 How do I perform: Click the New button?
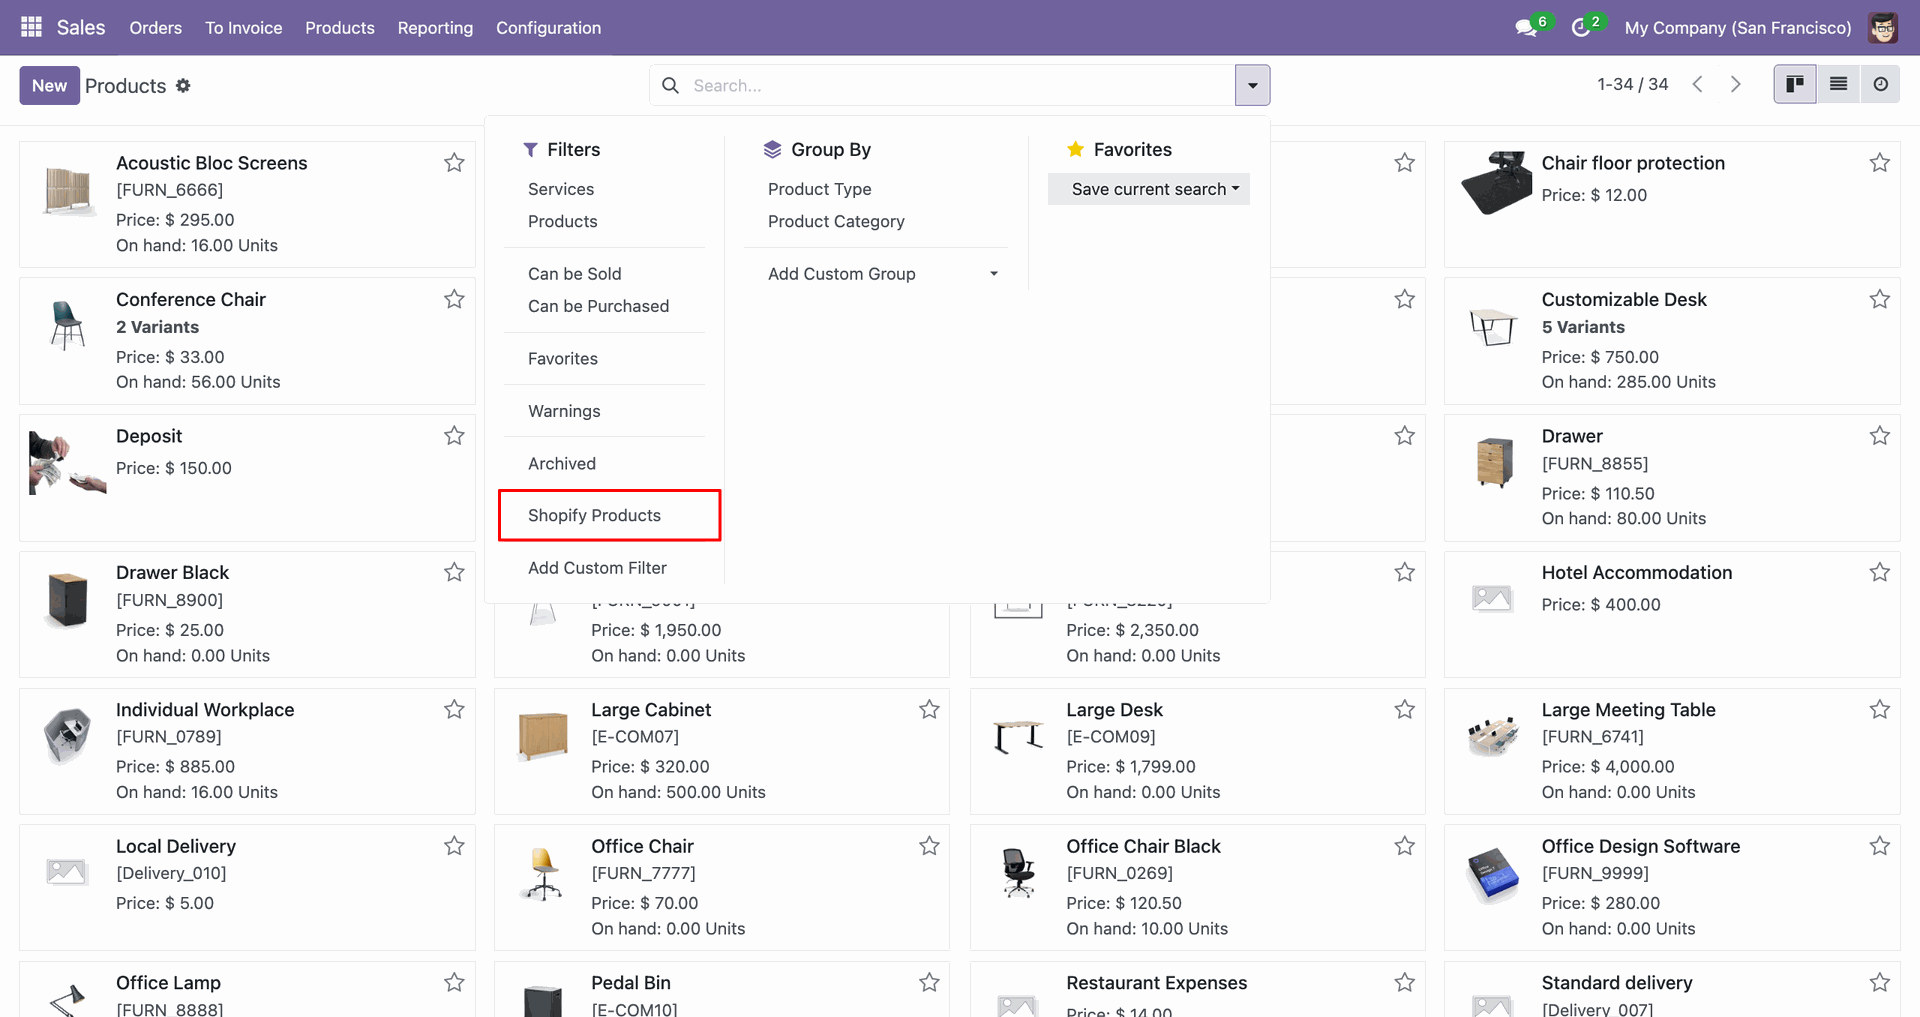pos(49,86)
